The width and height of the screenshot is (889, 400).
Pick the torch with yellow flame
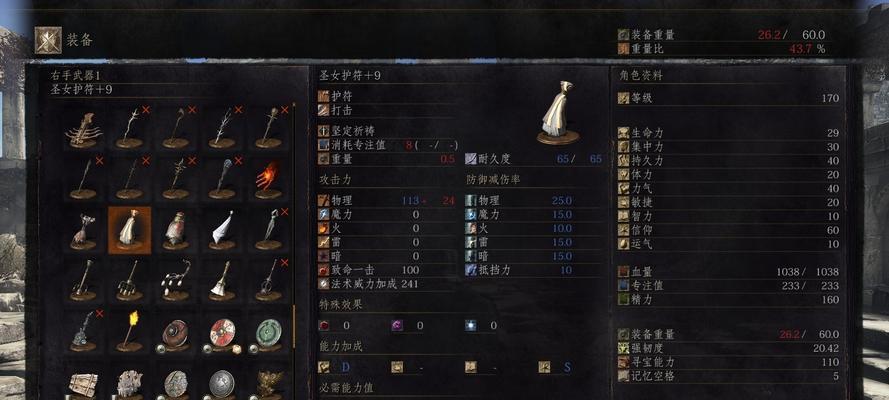[129, 331]
